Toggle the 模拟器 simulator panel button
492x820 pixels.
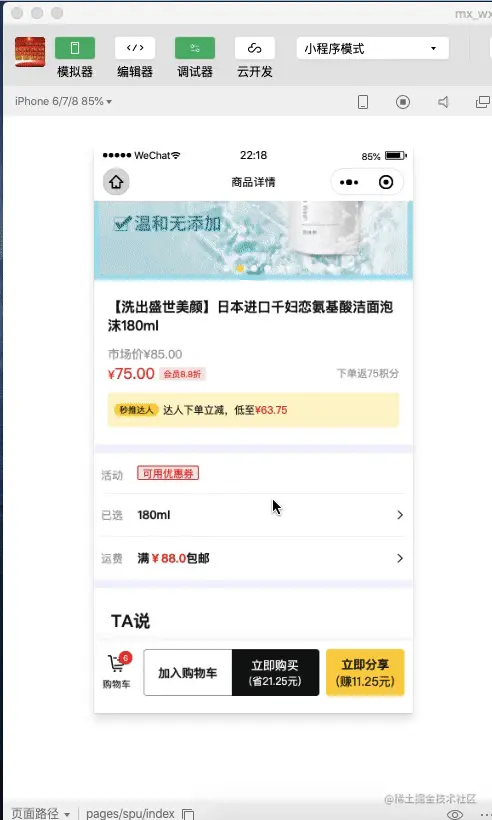[75, 48]
